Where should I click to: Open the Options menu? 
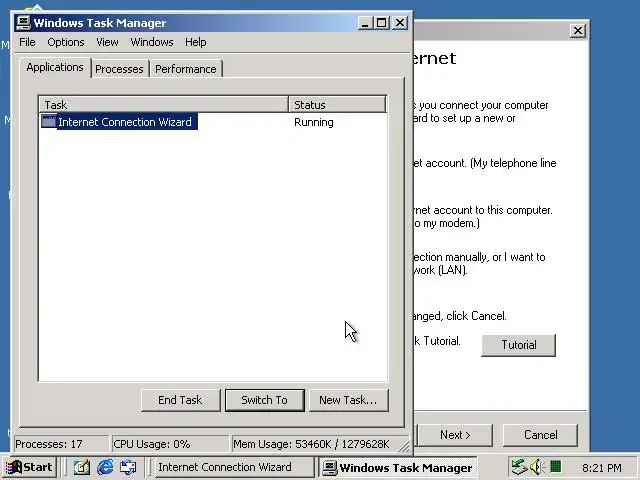(66, 42)
